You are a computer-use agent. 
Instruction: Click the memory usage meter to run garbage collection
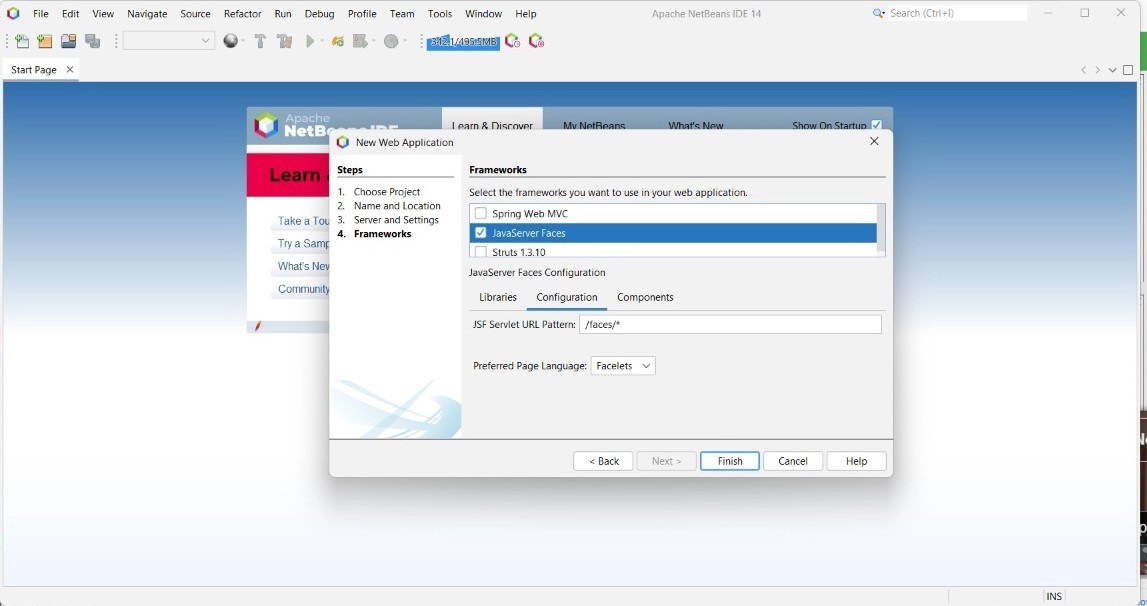[x=462, y=42]
